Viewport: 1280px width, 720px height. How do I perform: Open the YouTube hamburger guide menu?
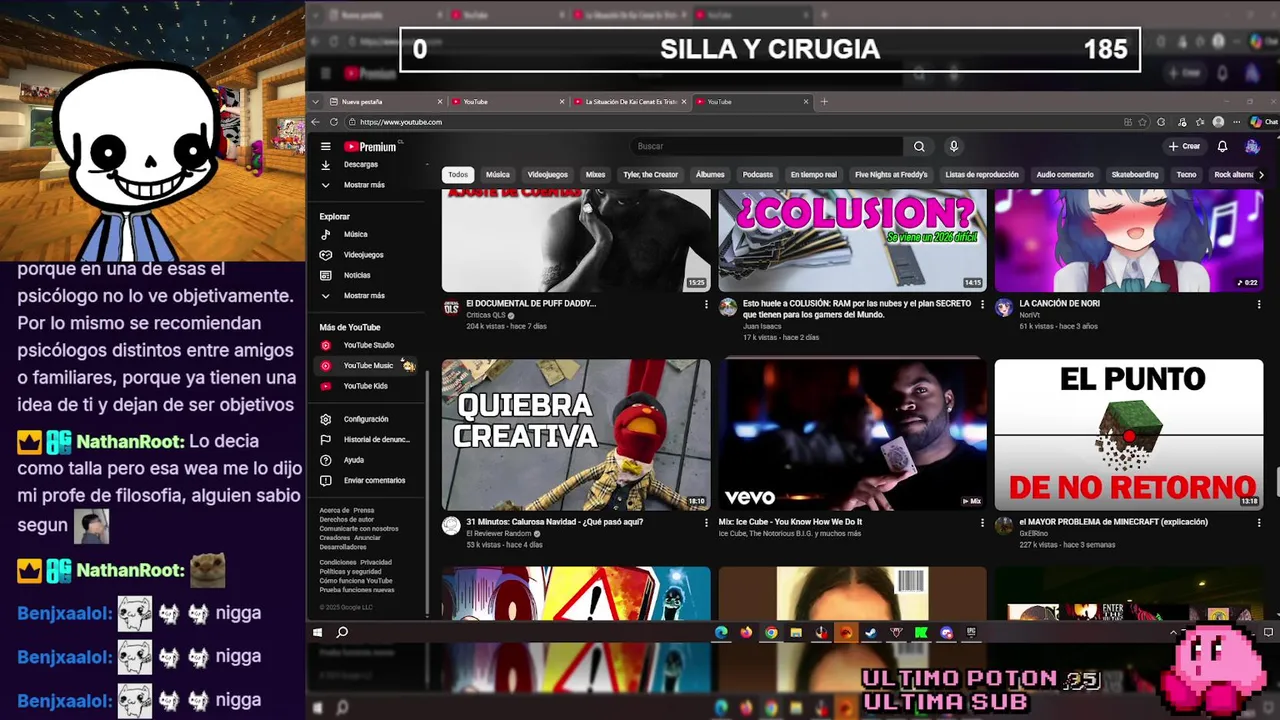(x=325, y=146)
